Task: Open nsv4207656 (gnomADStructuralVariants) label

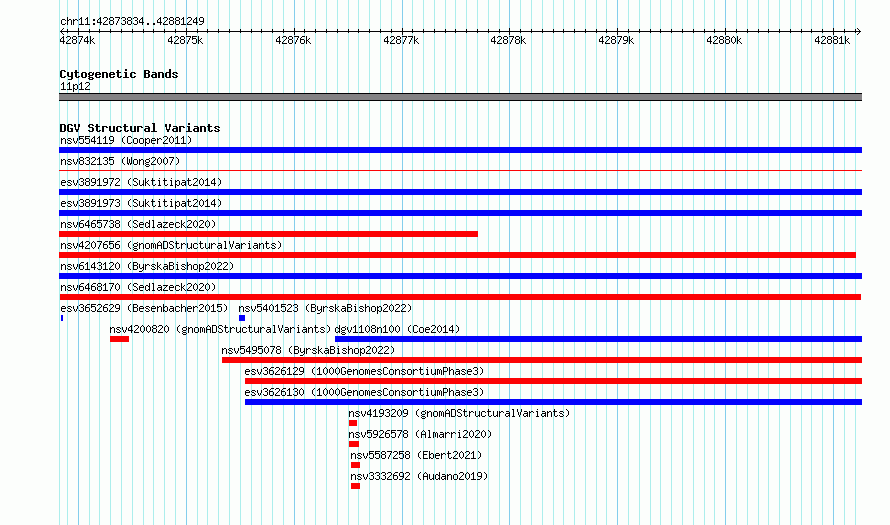Action: tap(171, 245)
